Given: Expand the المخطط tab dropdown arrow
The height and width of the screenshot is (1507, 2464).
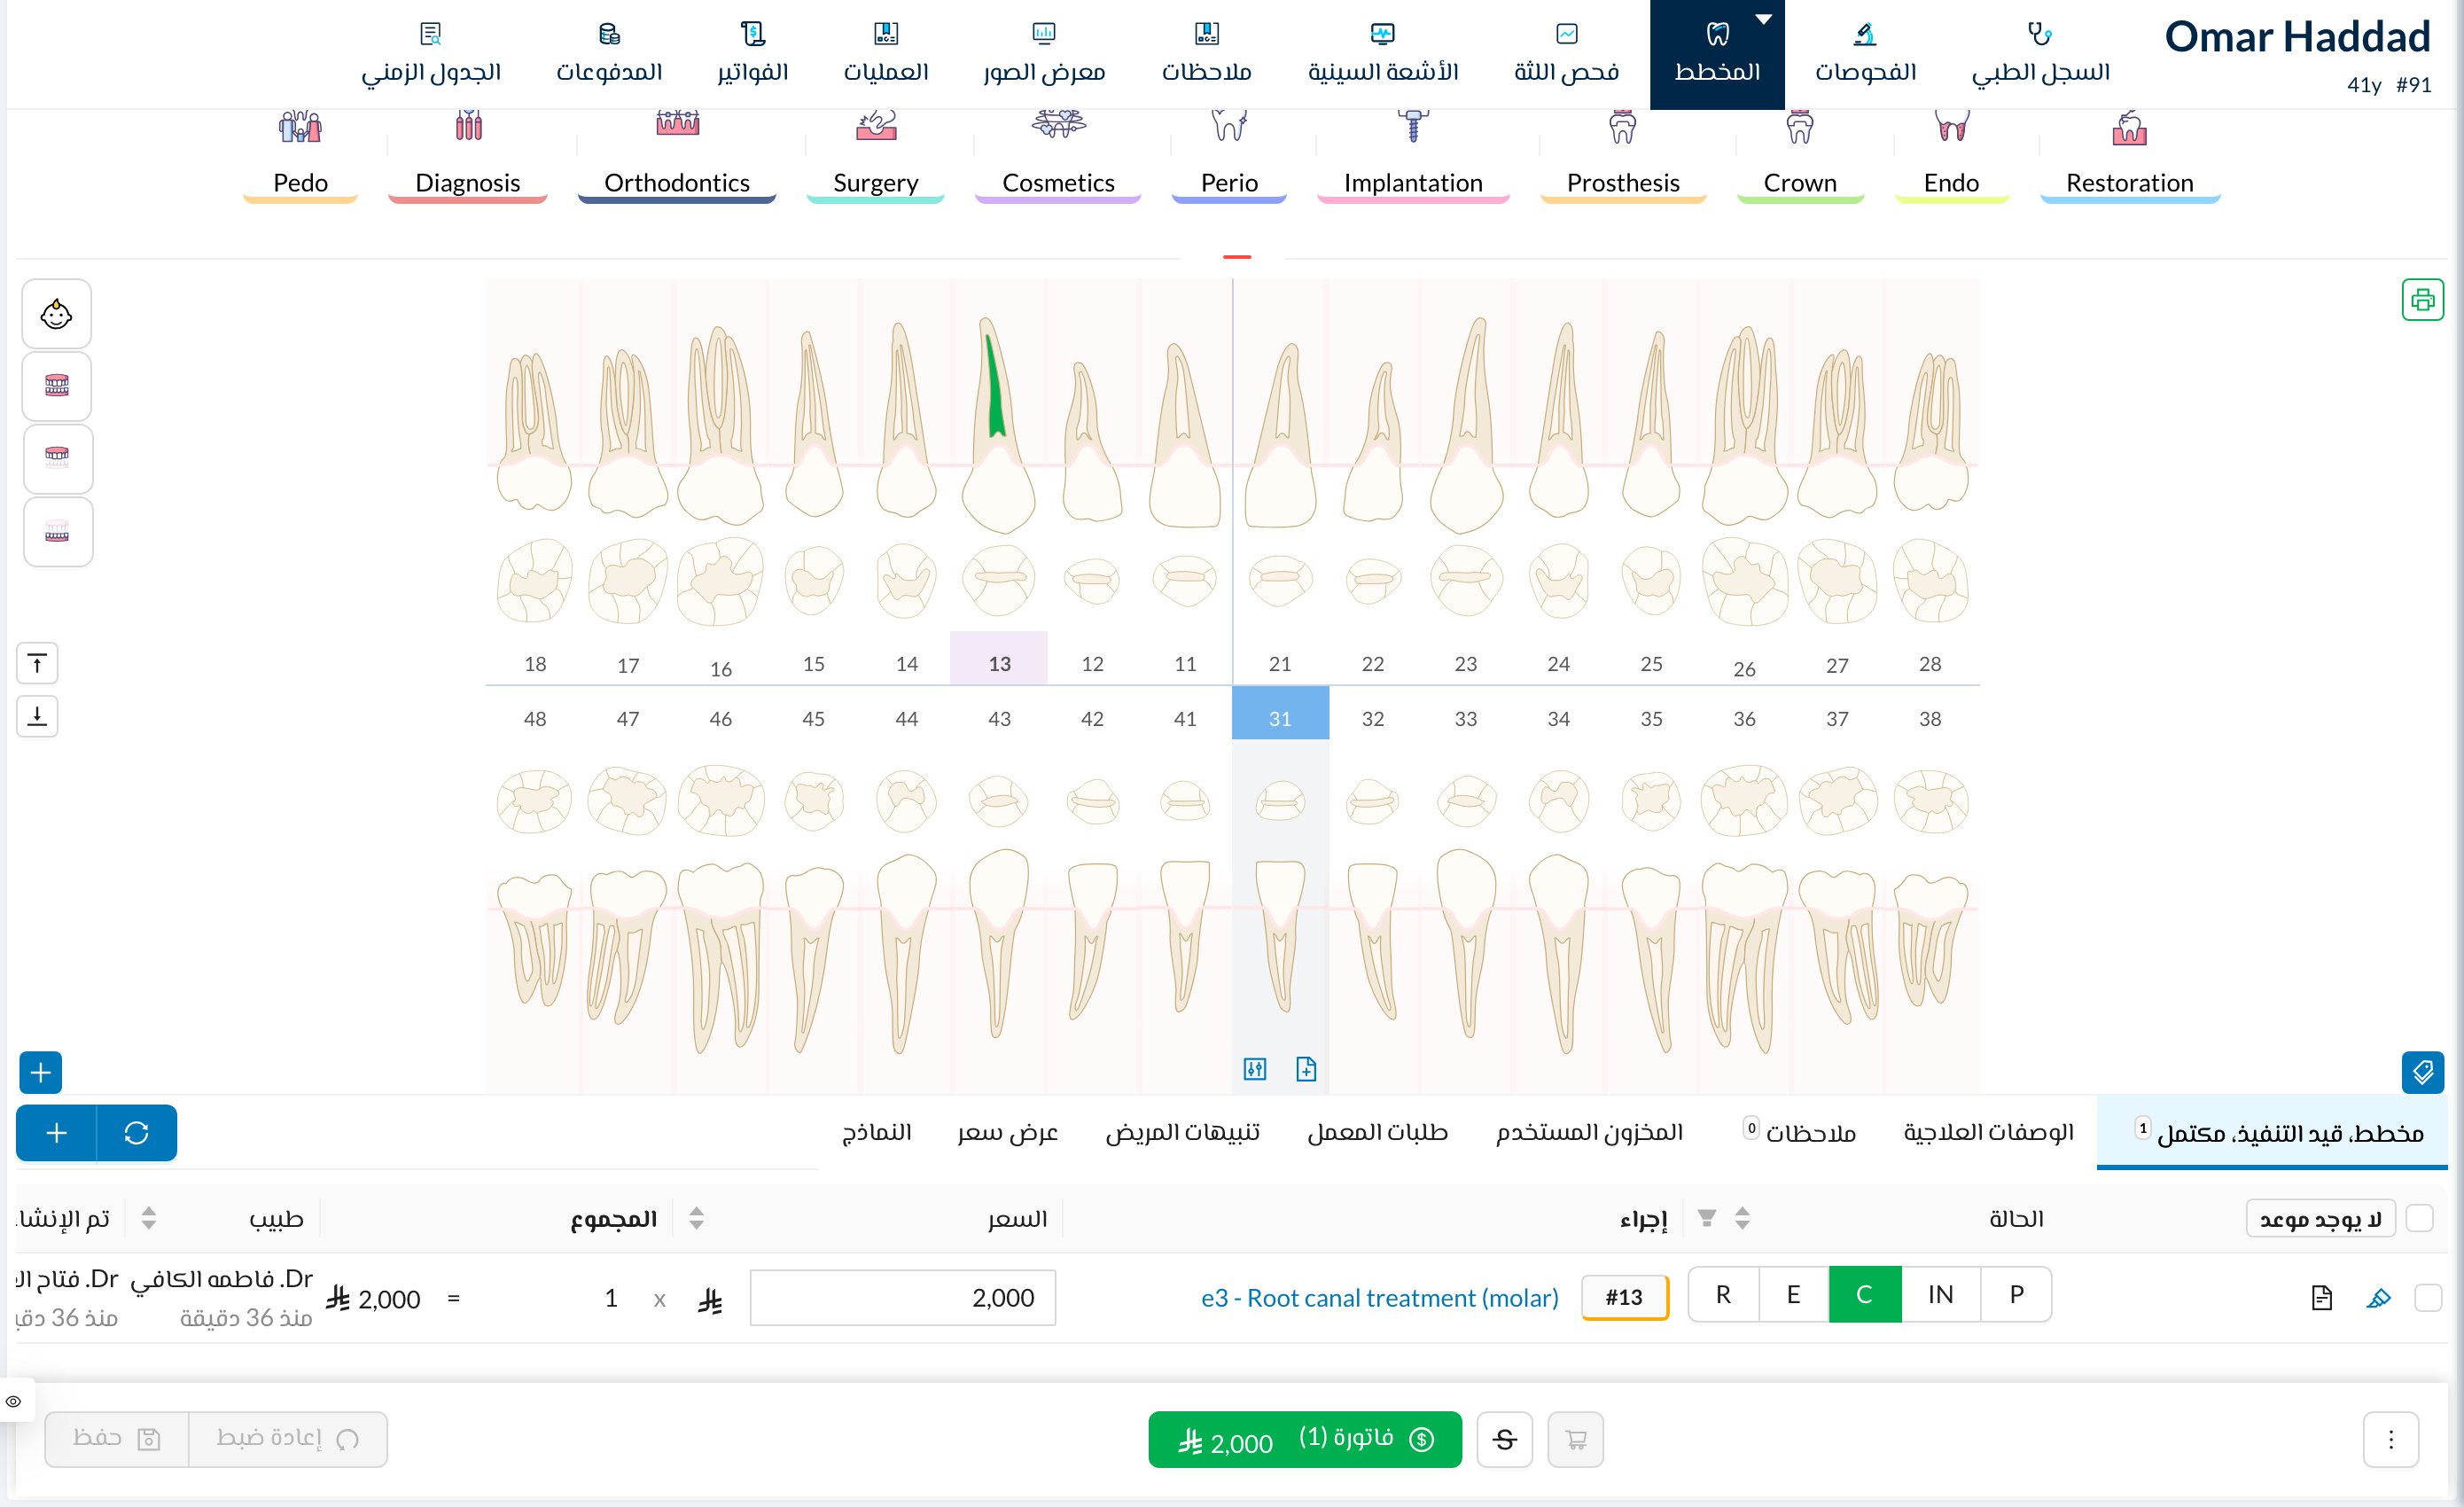Looking at the screenshot, I should click(1764, 19).
